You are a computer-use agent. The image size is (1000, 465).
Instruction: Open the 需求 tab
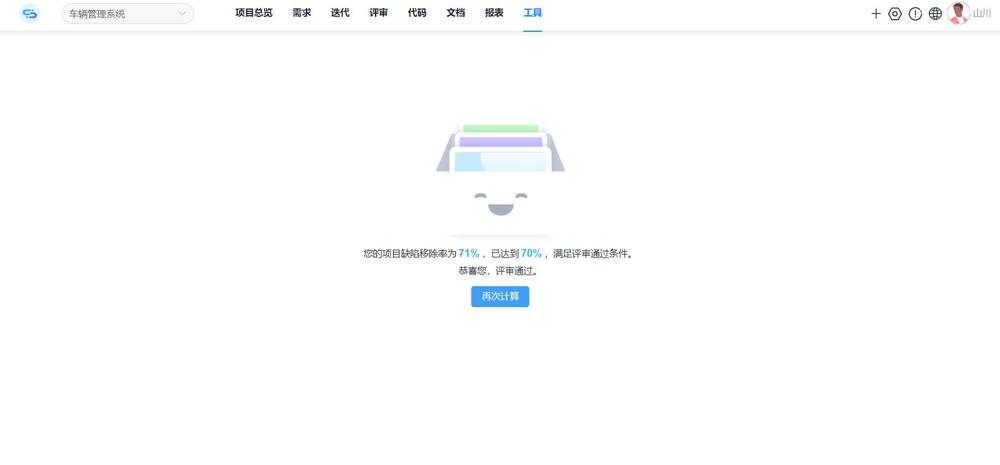point(301,13)
